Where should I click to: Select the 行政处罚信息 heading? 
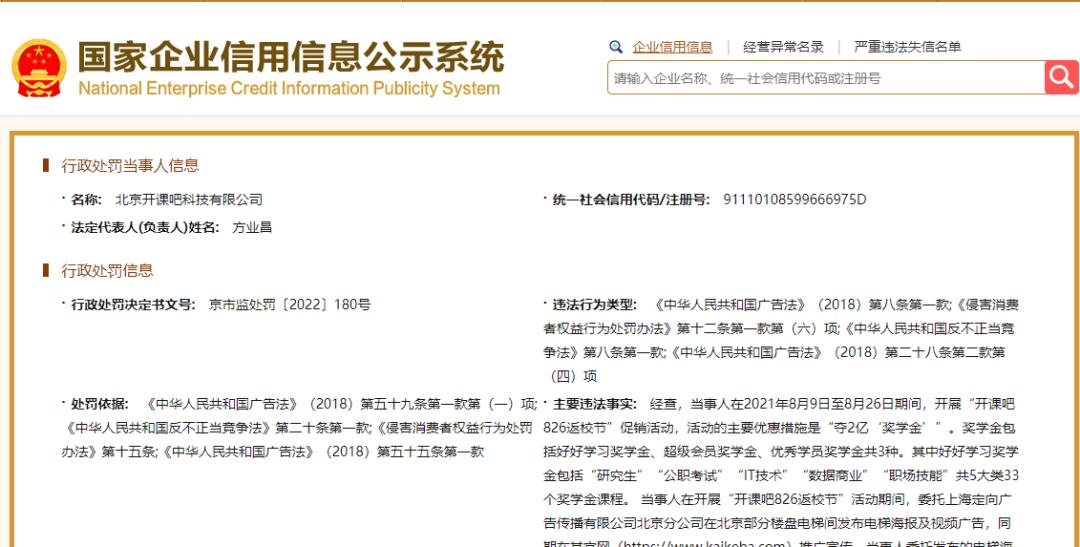107,270
